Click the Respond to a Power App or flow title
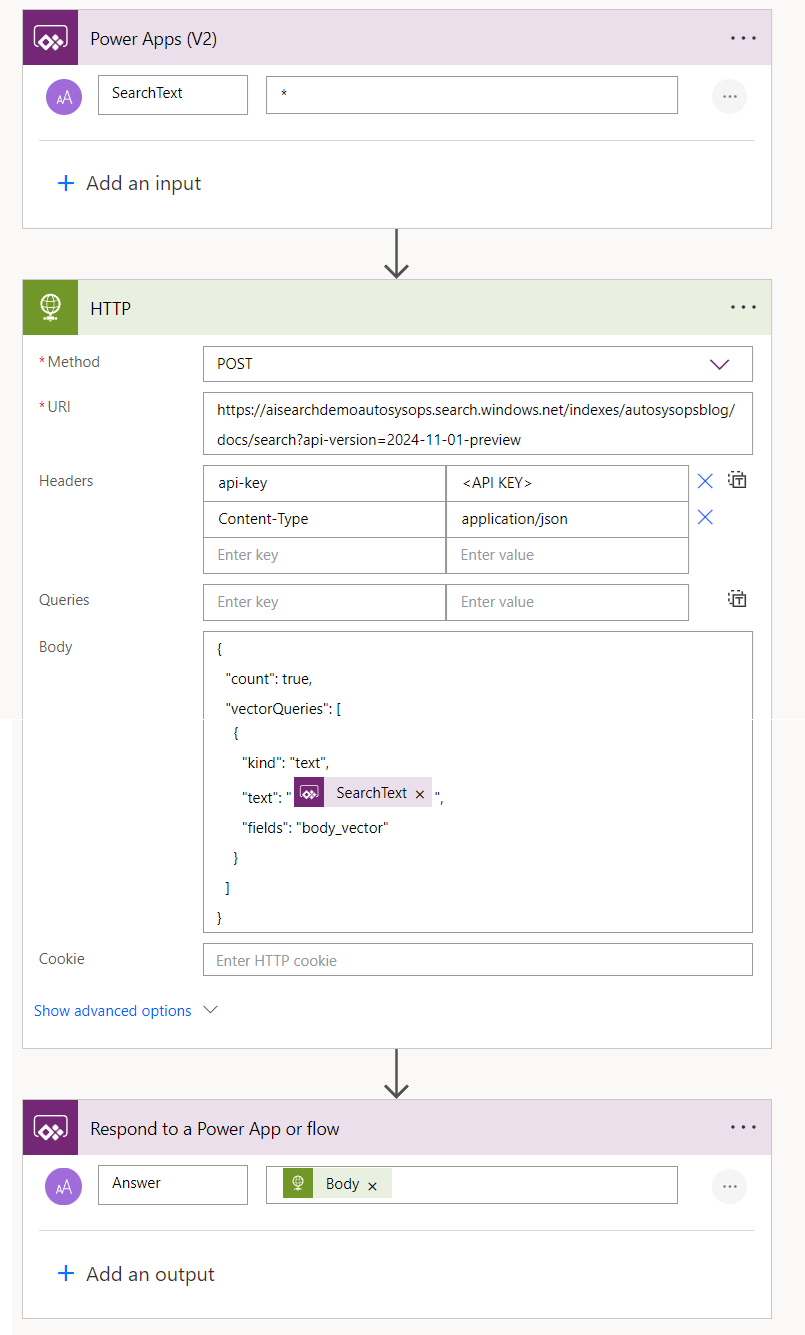This screenshot has width=805, height=1335. point(215,1129)
